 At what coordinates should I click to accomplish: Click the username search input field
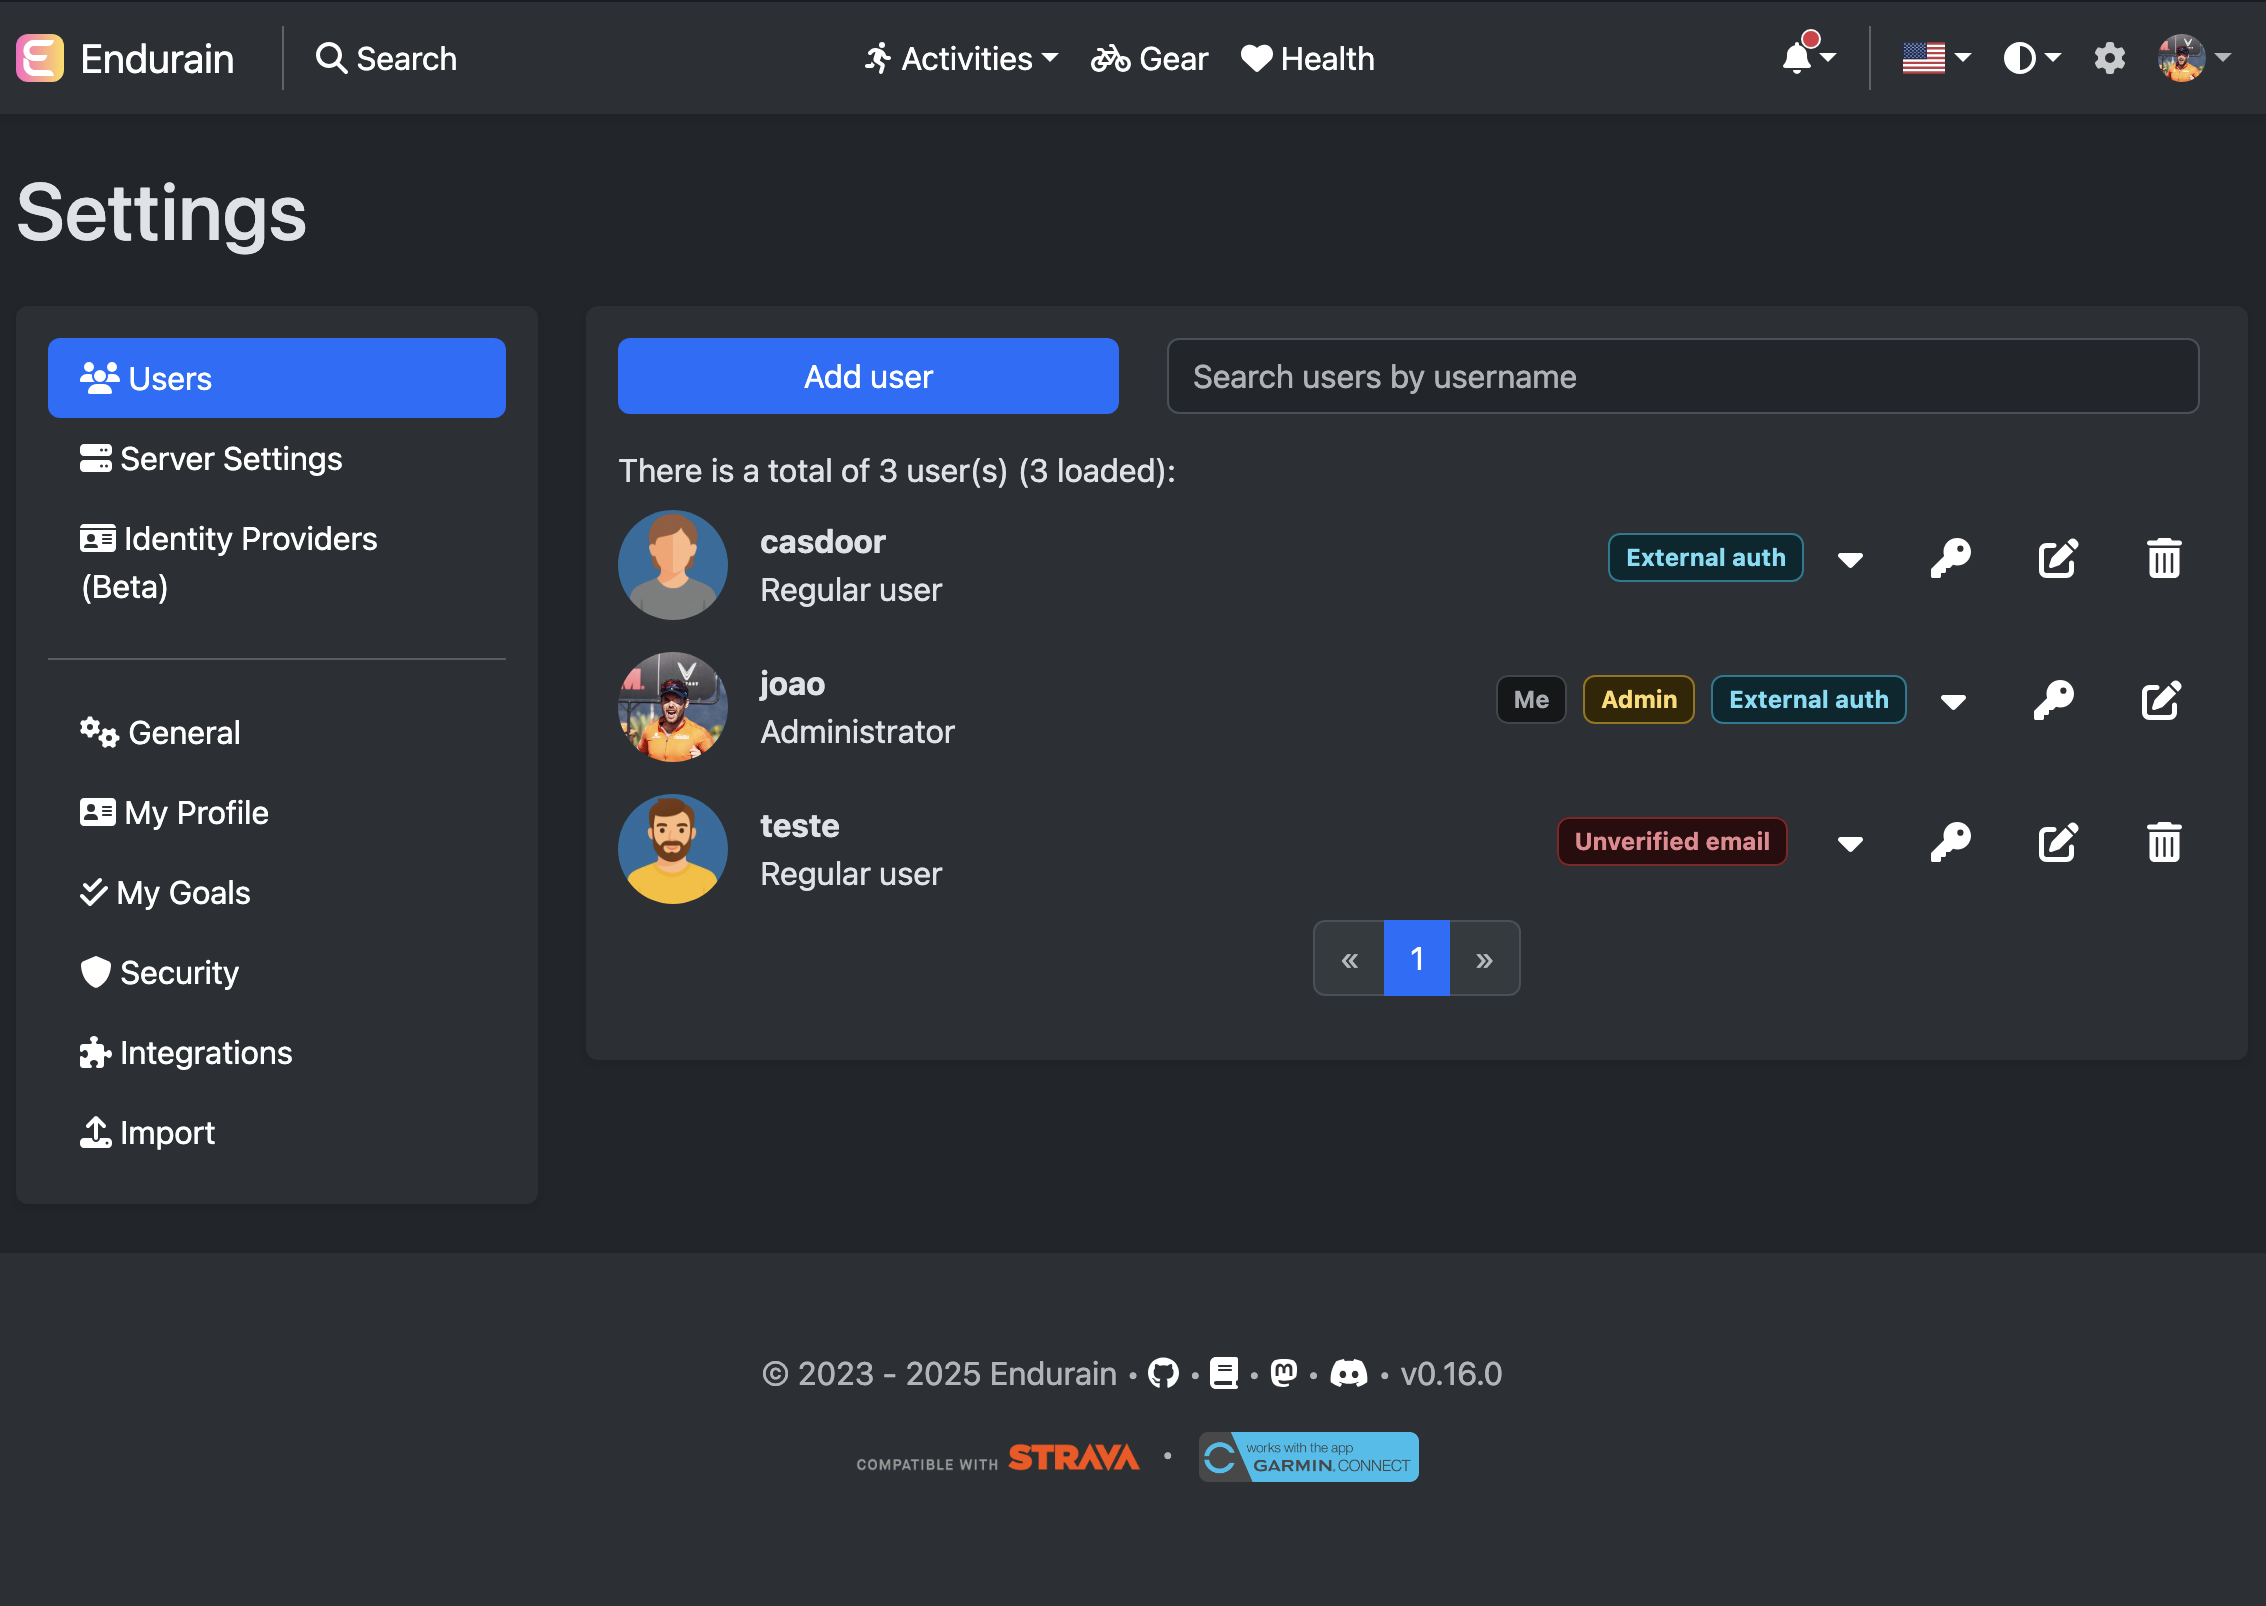click(1684, 376)
